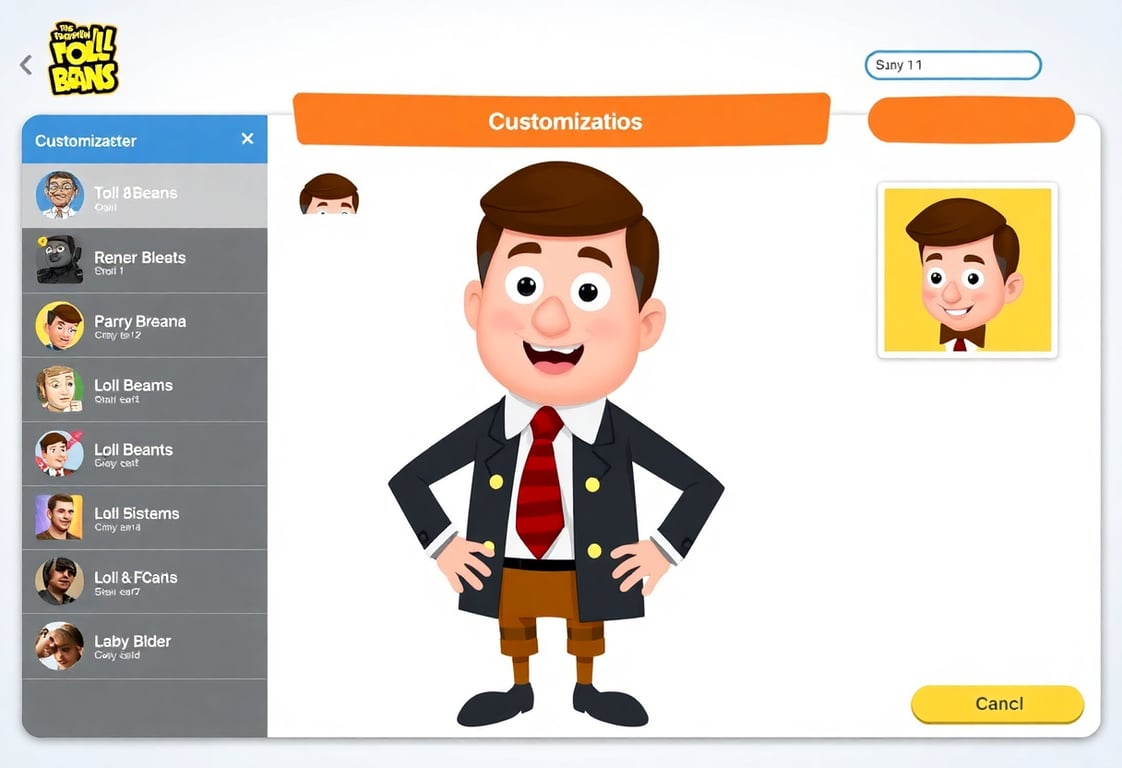Click the orange button near the top right
Image resolution: width=1122 pixels, height=768 pixels.
971,119
